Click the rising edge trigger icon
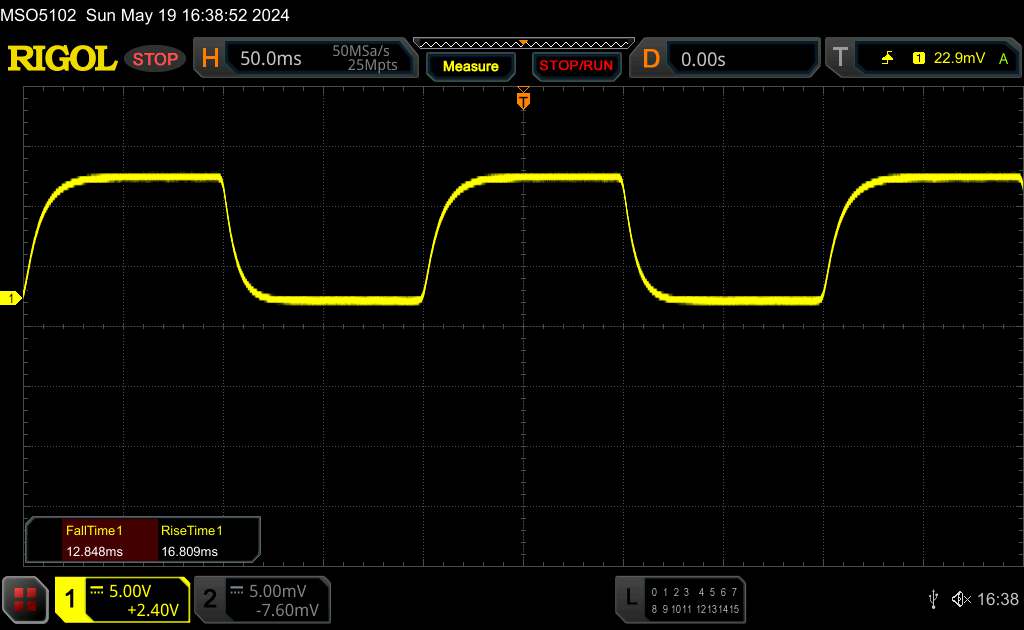1024x630 pixels. (887, 59)
